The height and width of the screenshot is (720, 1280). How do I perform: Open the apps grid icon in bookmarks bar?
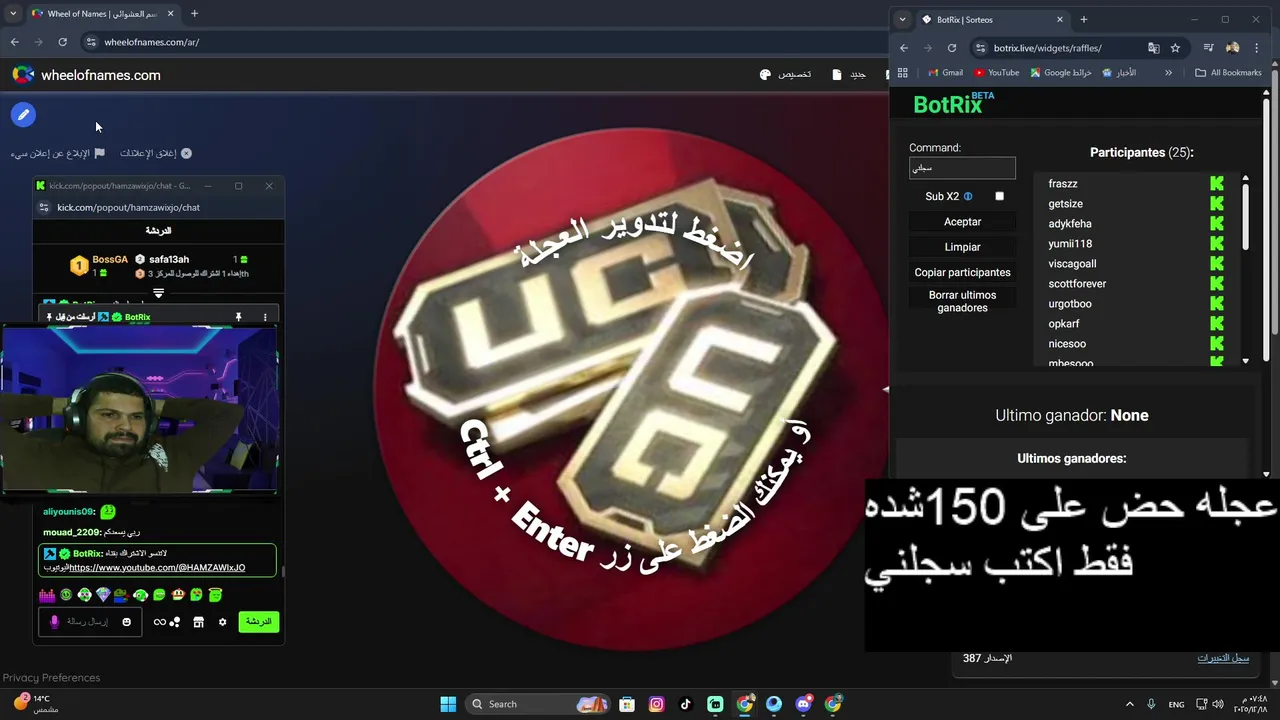(903, 72)
